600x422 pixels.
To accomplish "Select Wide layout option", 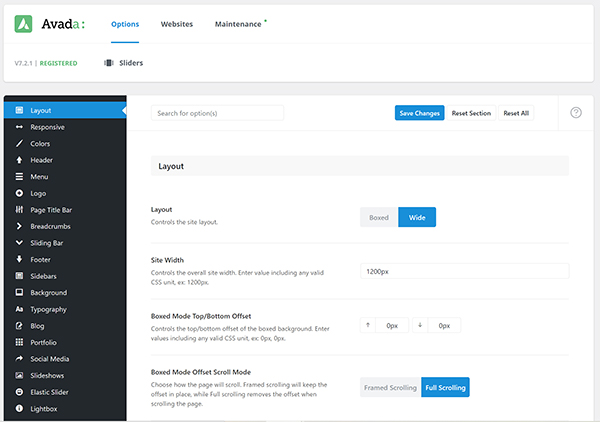I will tap(417, 217).
